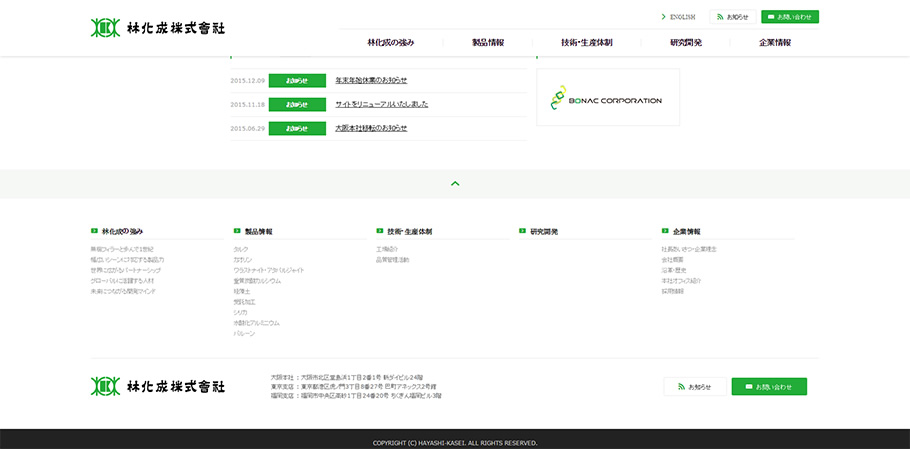910x449 pixels.
Task: Click the header お知らせ RSS button
Action: click(x=732, y=17)
